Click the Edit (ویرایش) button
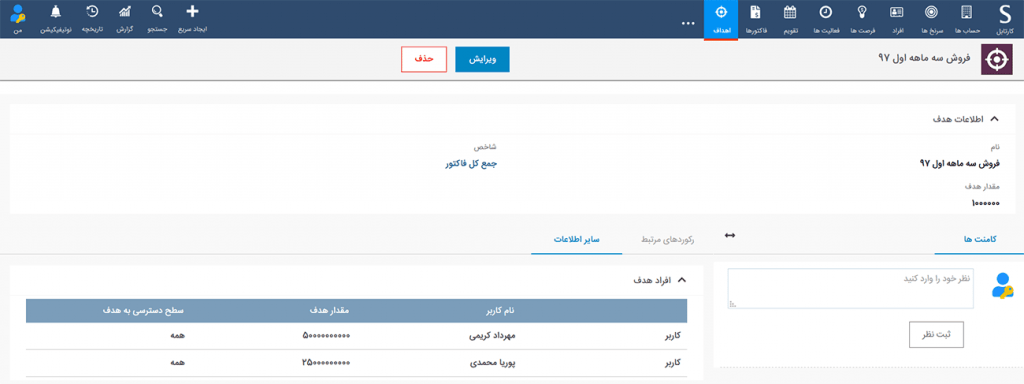The image size is (1024, 384). click(x=482, y=59)
